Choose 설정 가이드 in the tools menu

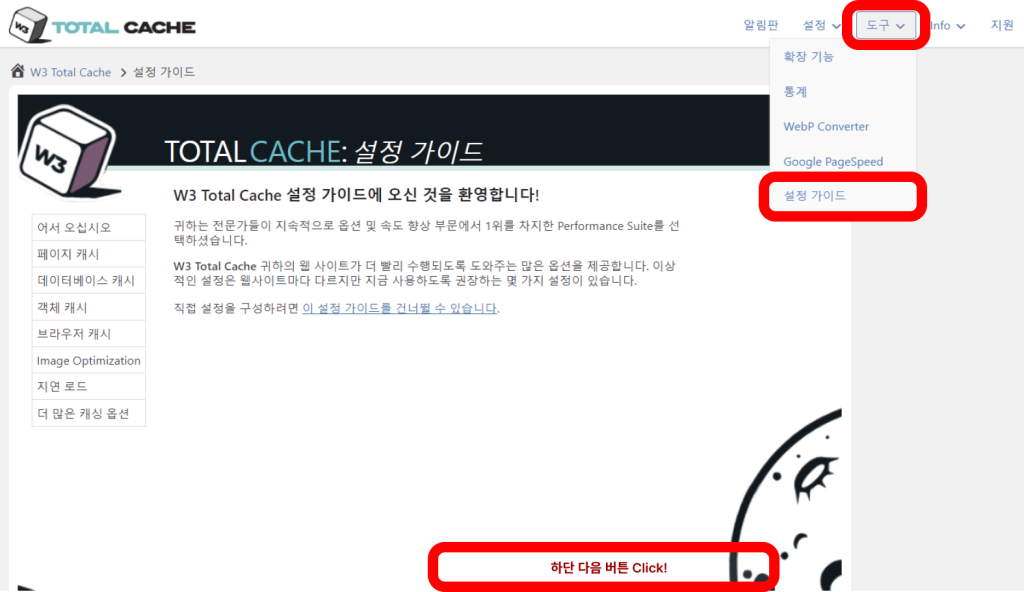(x=814, y=195)
